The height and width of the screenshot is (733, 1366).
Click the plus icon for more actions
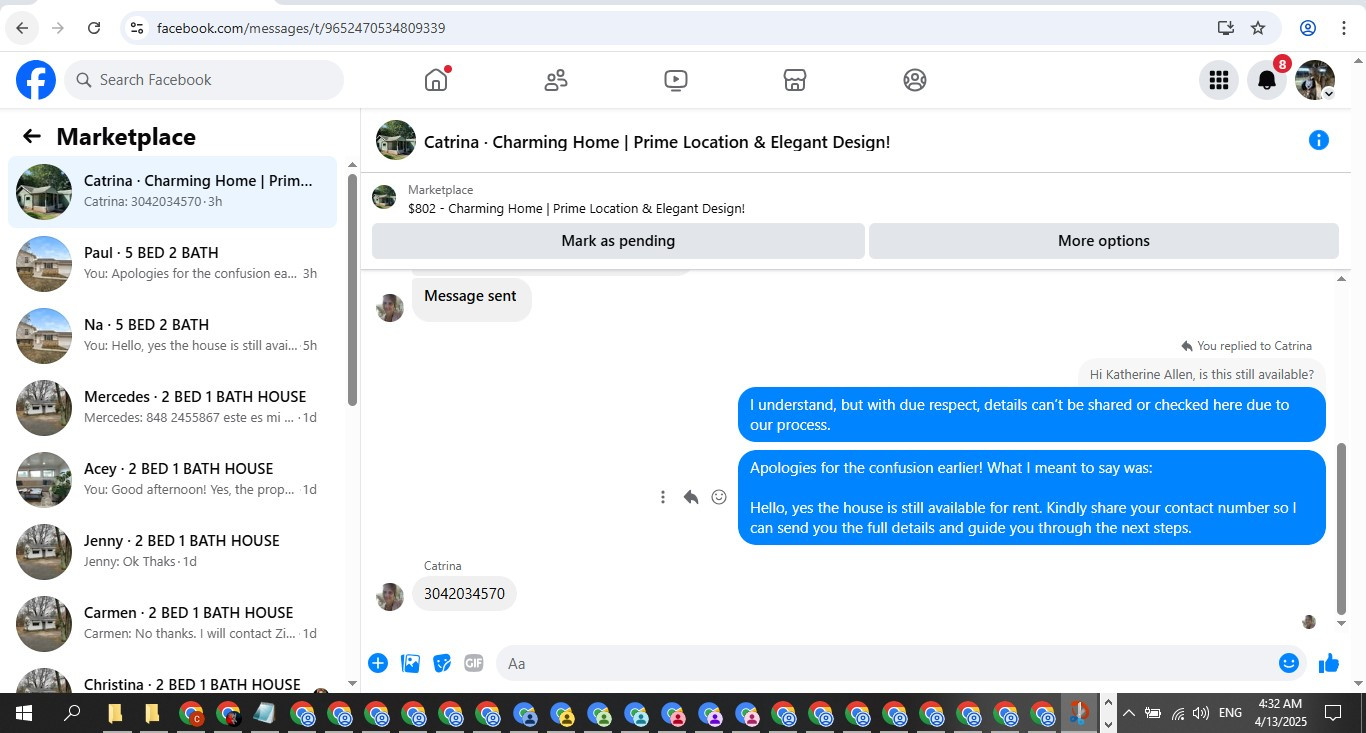(x=378, y=663)
